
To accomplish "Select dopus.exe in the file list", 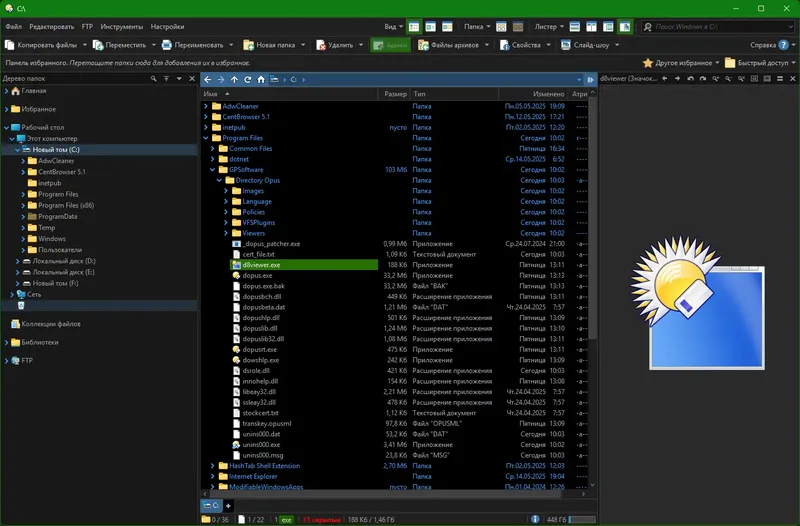I will (x=257, y=275).
